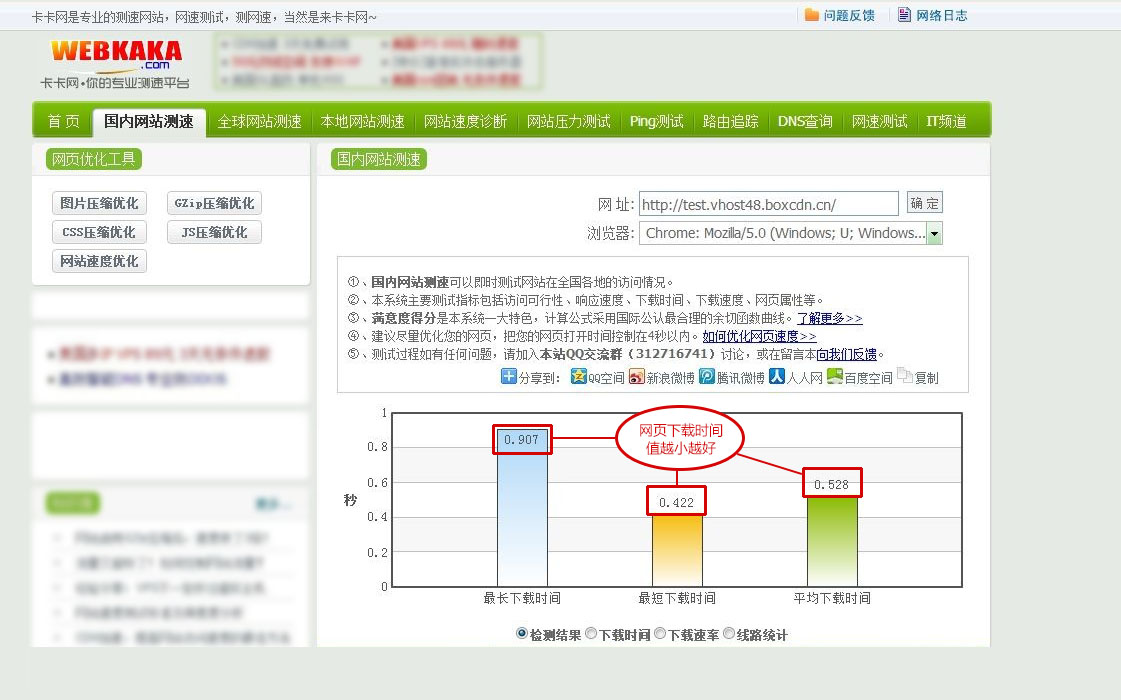1121x700 pixels.
Task: Open the 浏览器 dropdown arrow
Action: pyautogui.click(x=934, y=233)
